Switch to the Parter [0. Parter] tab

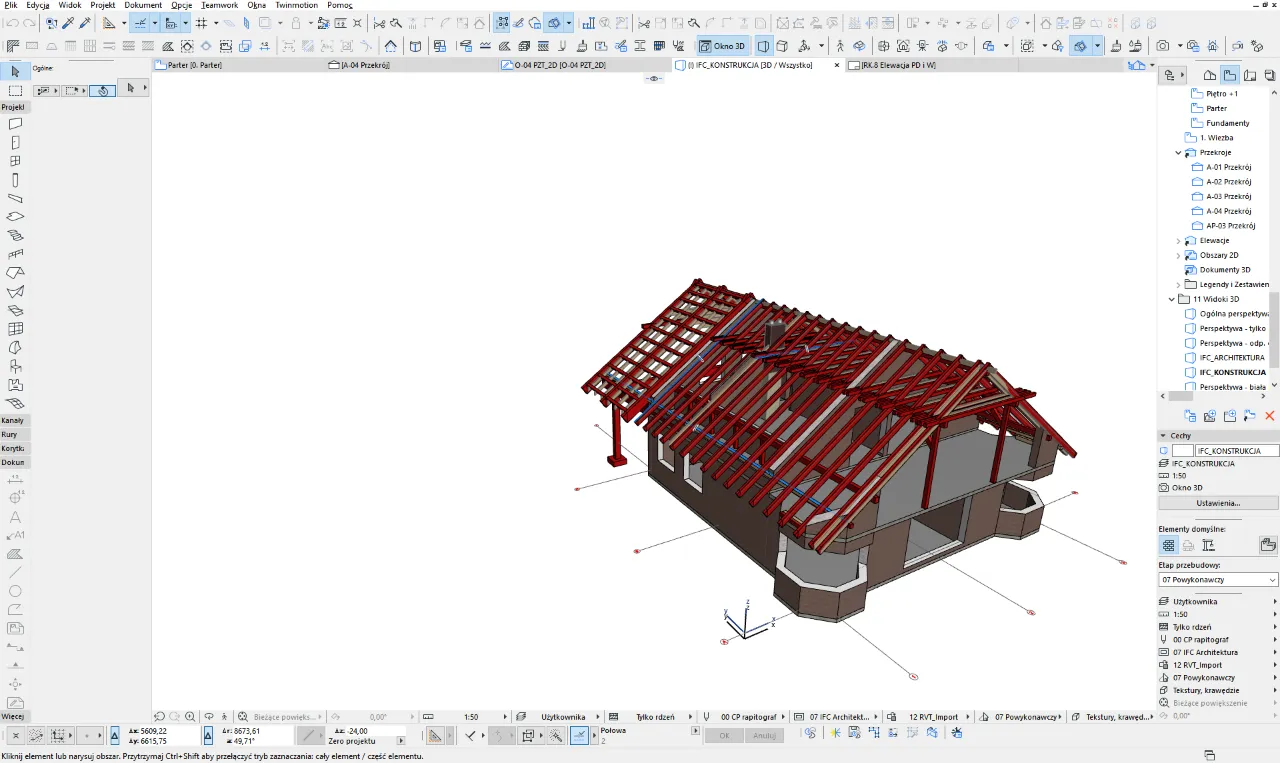pyautogui.click(x=194, y=65)
